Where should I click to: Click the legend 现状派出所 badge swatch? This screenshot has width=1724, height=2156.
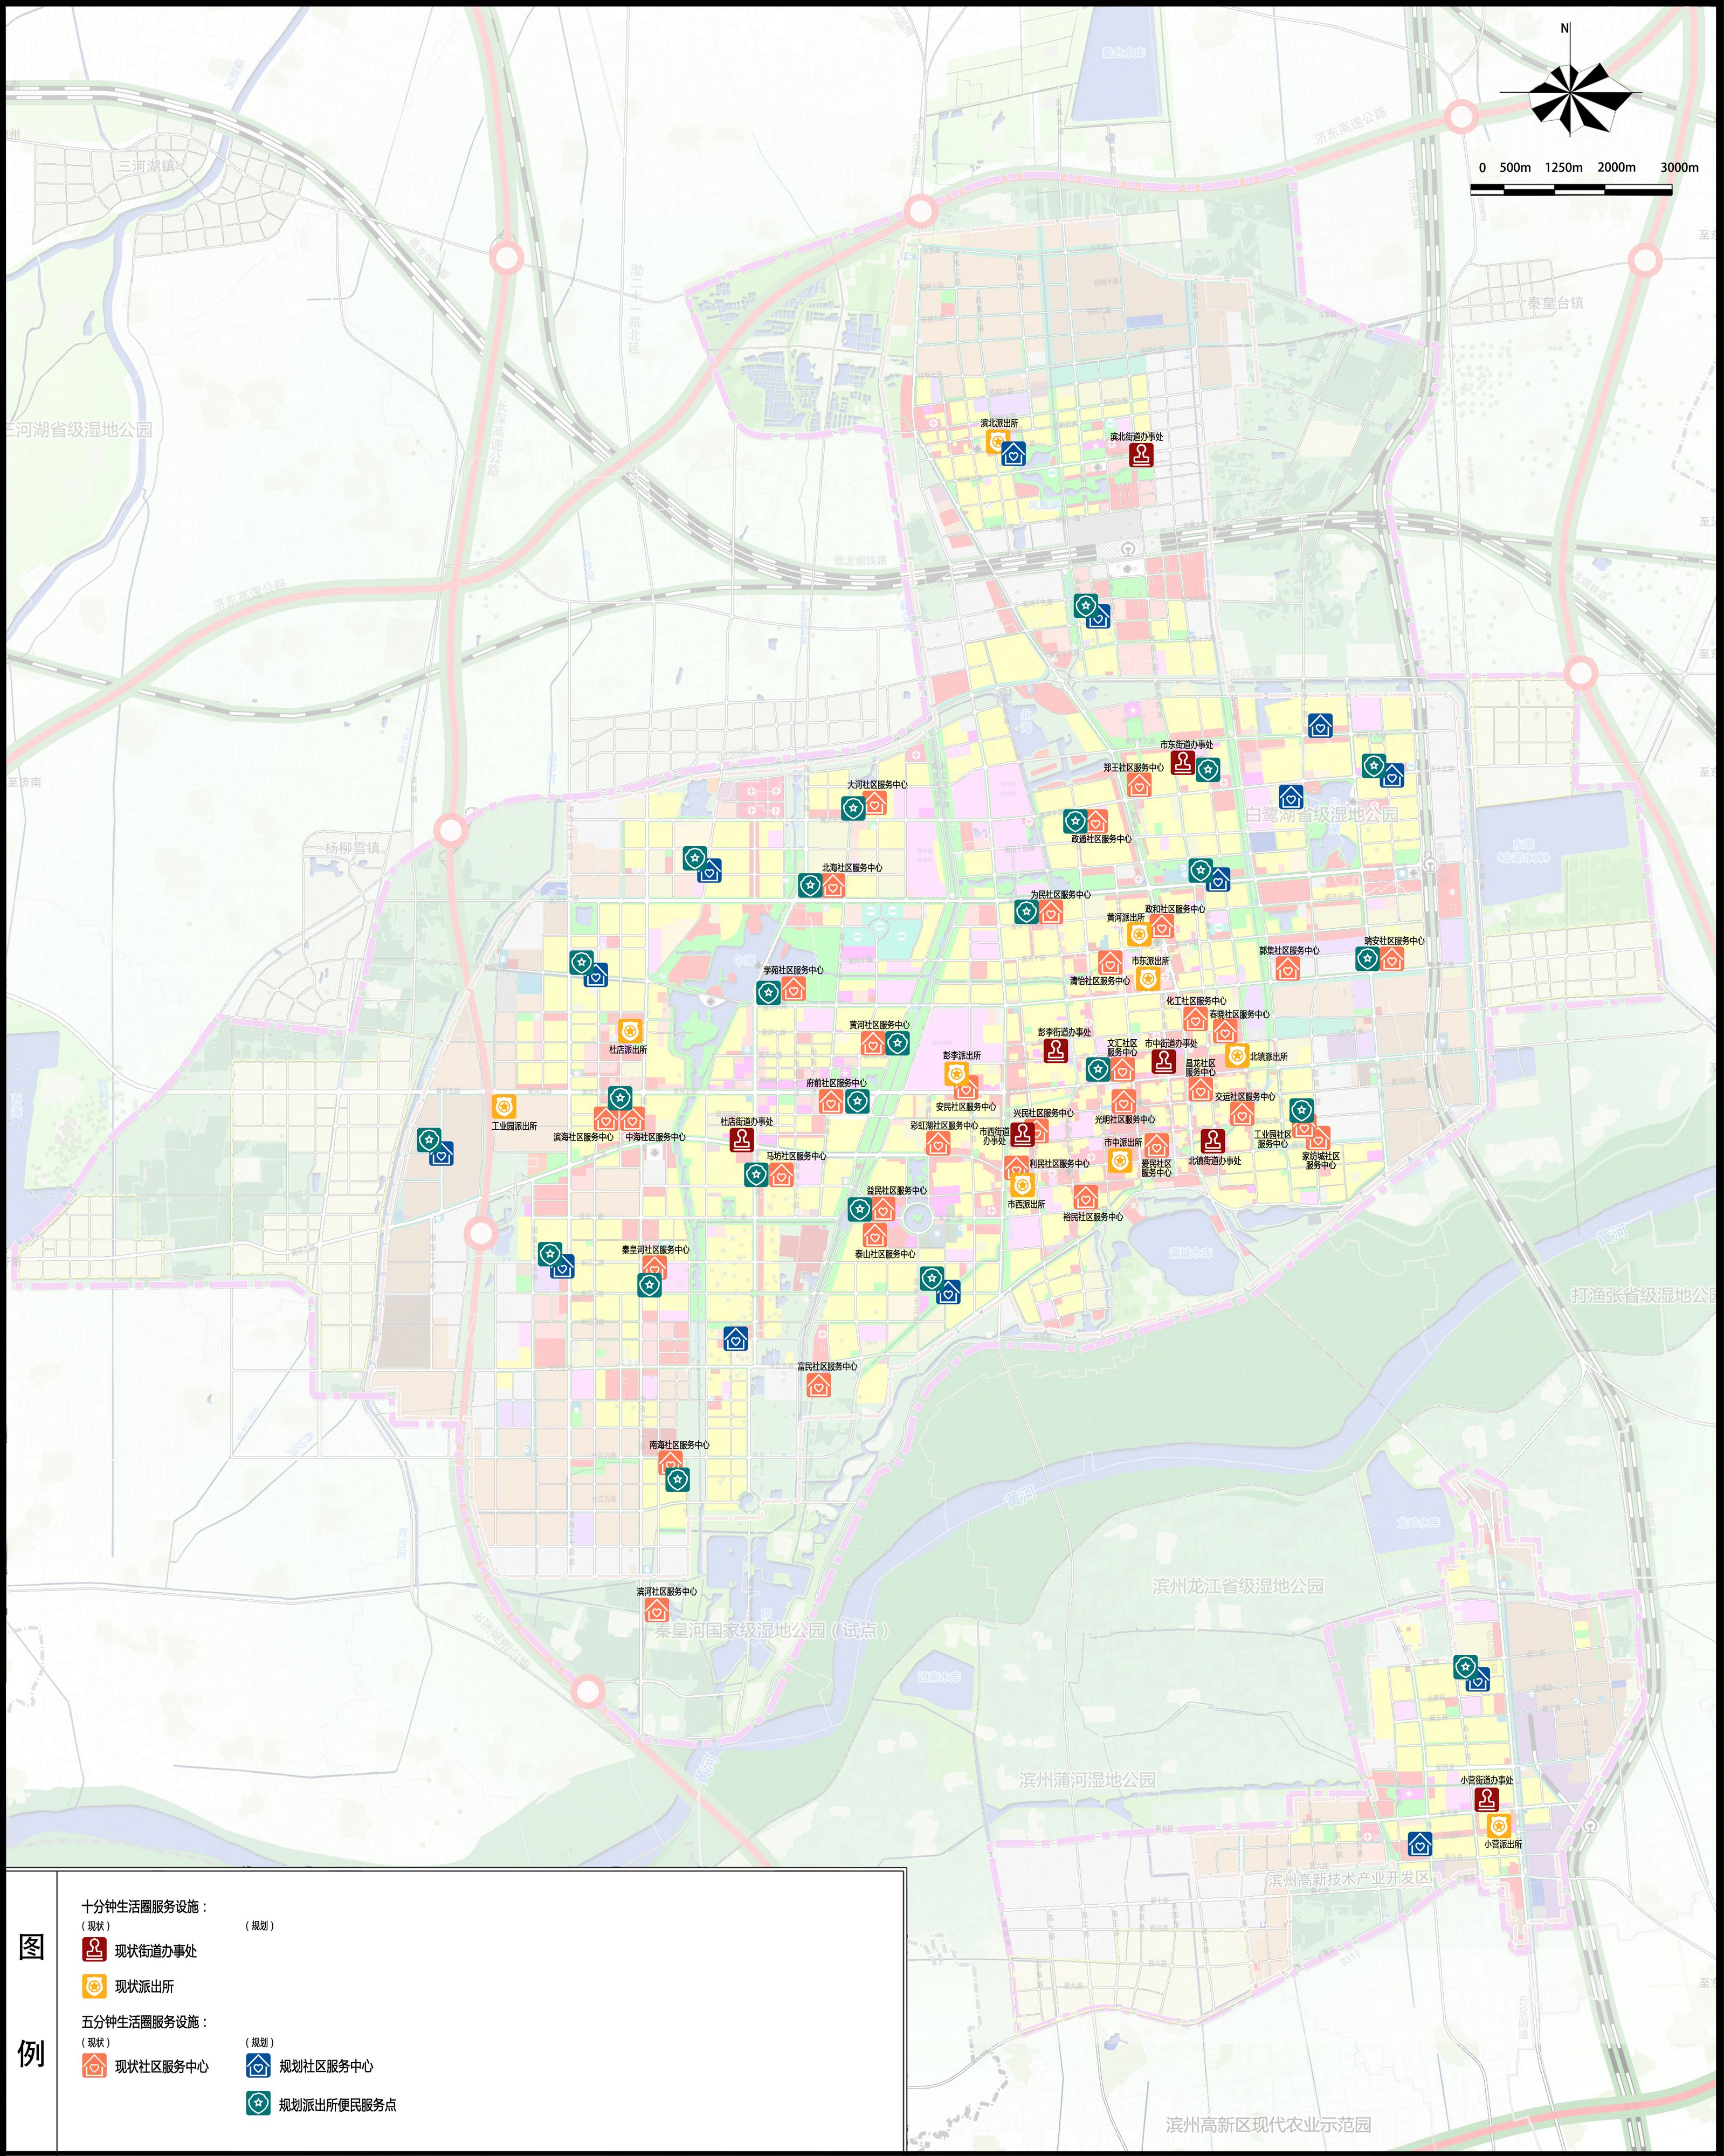click(x=94, y=1985)
